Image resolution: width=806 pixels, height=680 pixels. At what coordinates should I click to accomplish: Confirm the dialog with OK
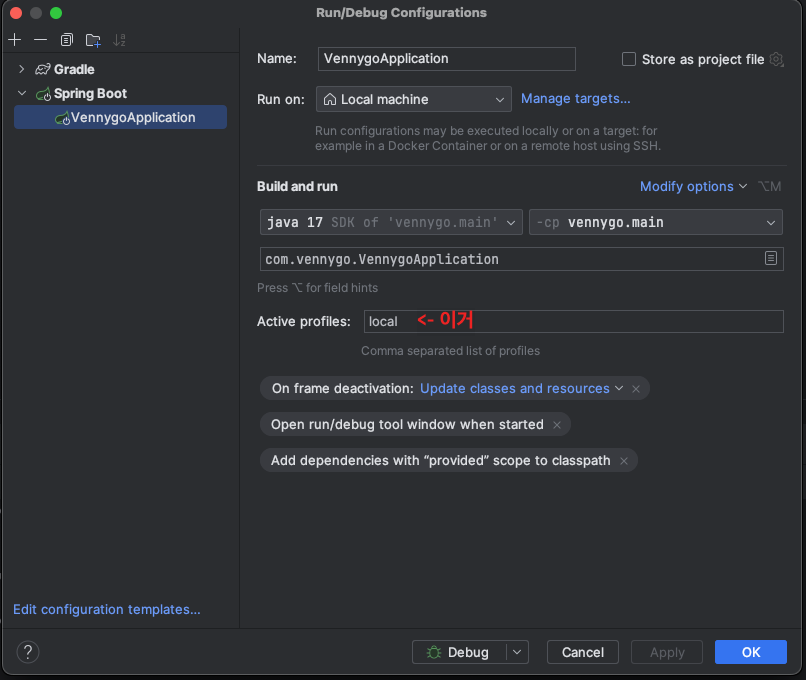(750, 652)
